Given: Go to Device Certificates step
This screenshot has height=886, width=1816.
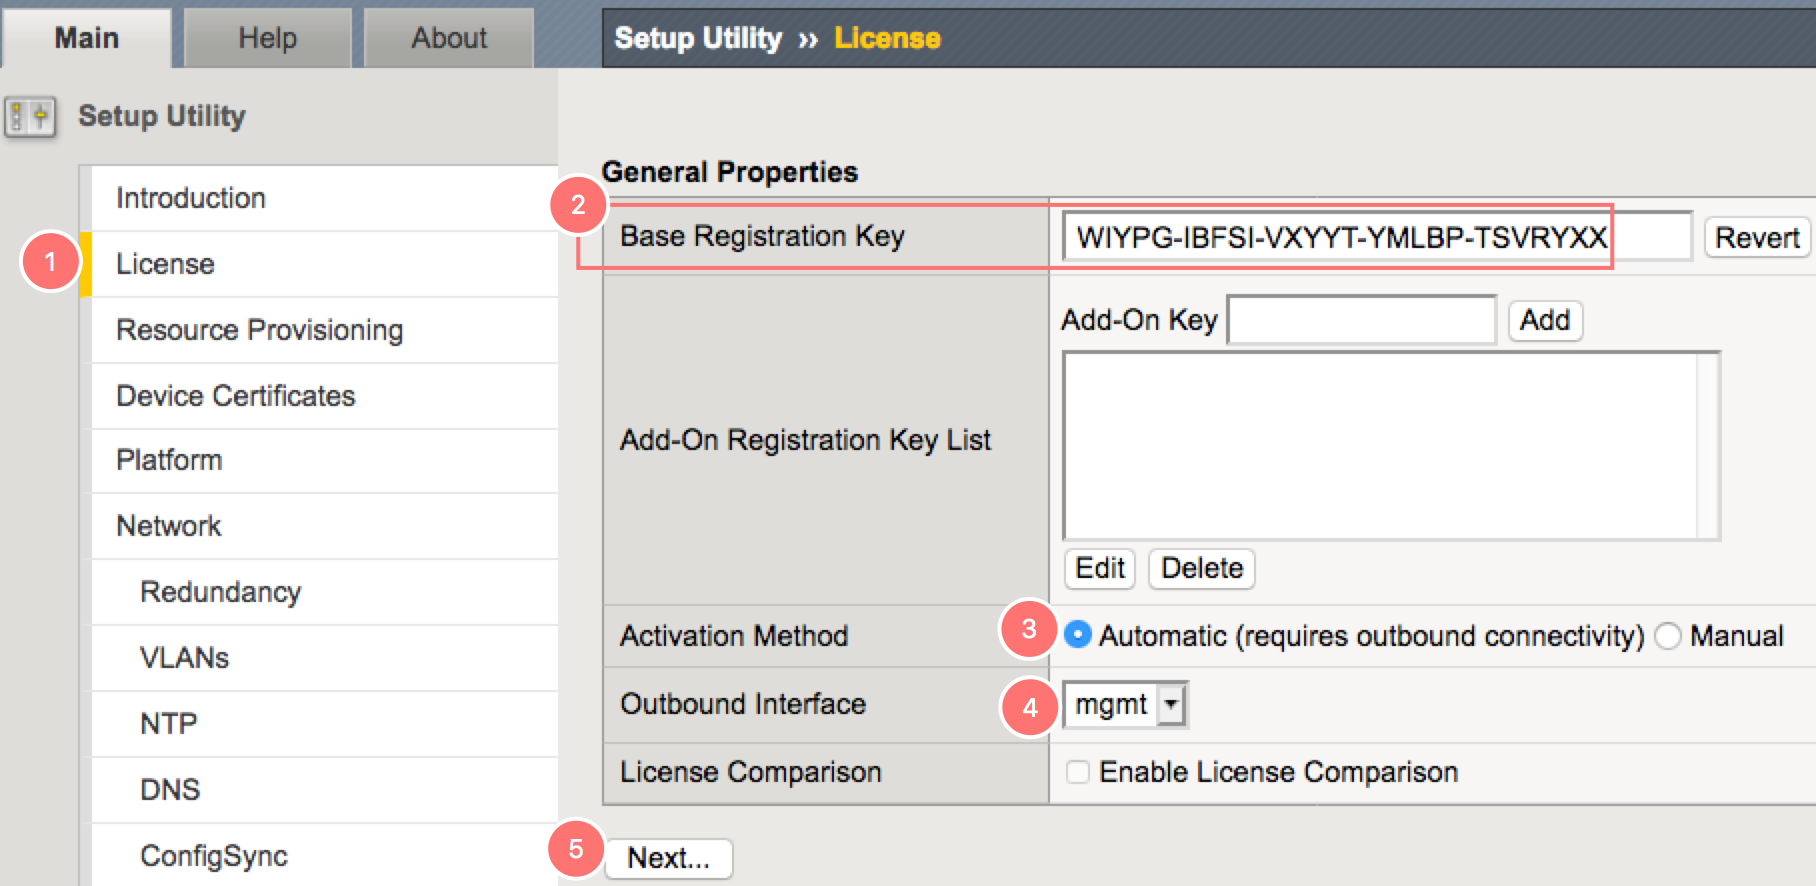Looking at the screenshot, I should pyautogui.click(x=236, y=396).
